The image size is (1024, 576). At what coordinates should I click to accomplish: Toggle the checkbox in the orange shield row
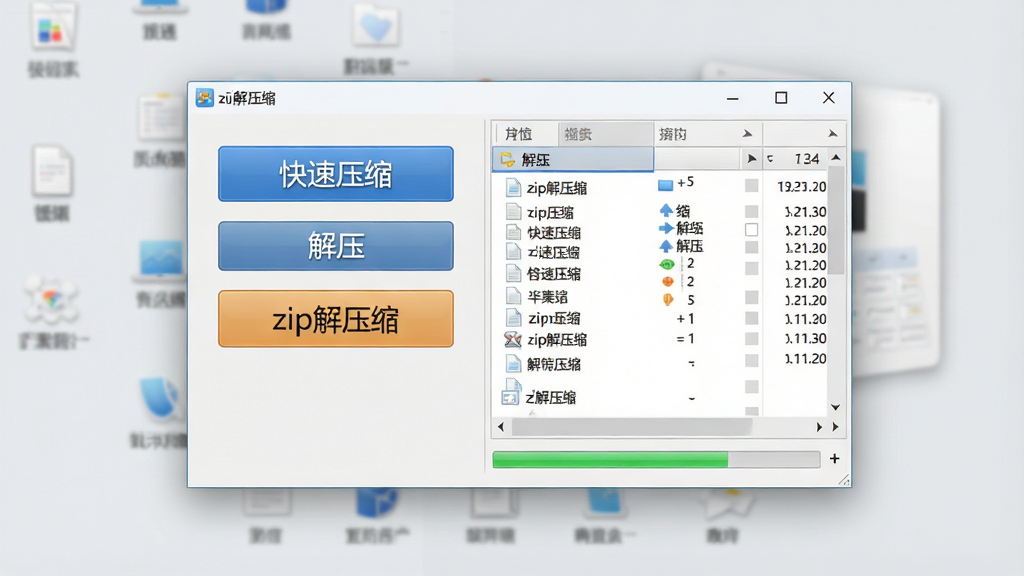click(752, 298)
